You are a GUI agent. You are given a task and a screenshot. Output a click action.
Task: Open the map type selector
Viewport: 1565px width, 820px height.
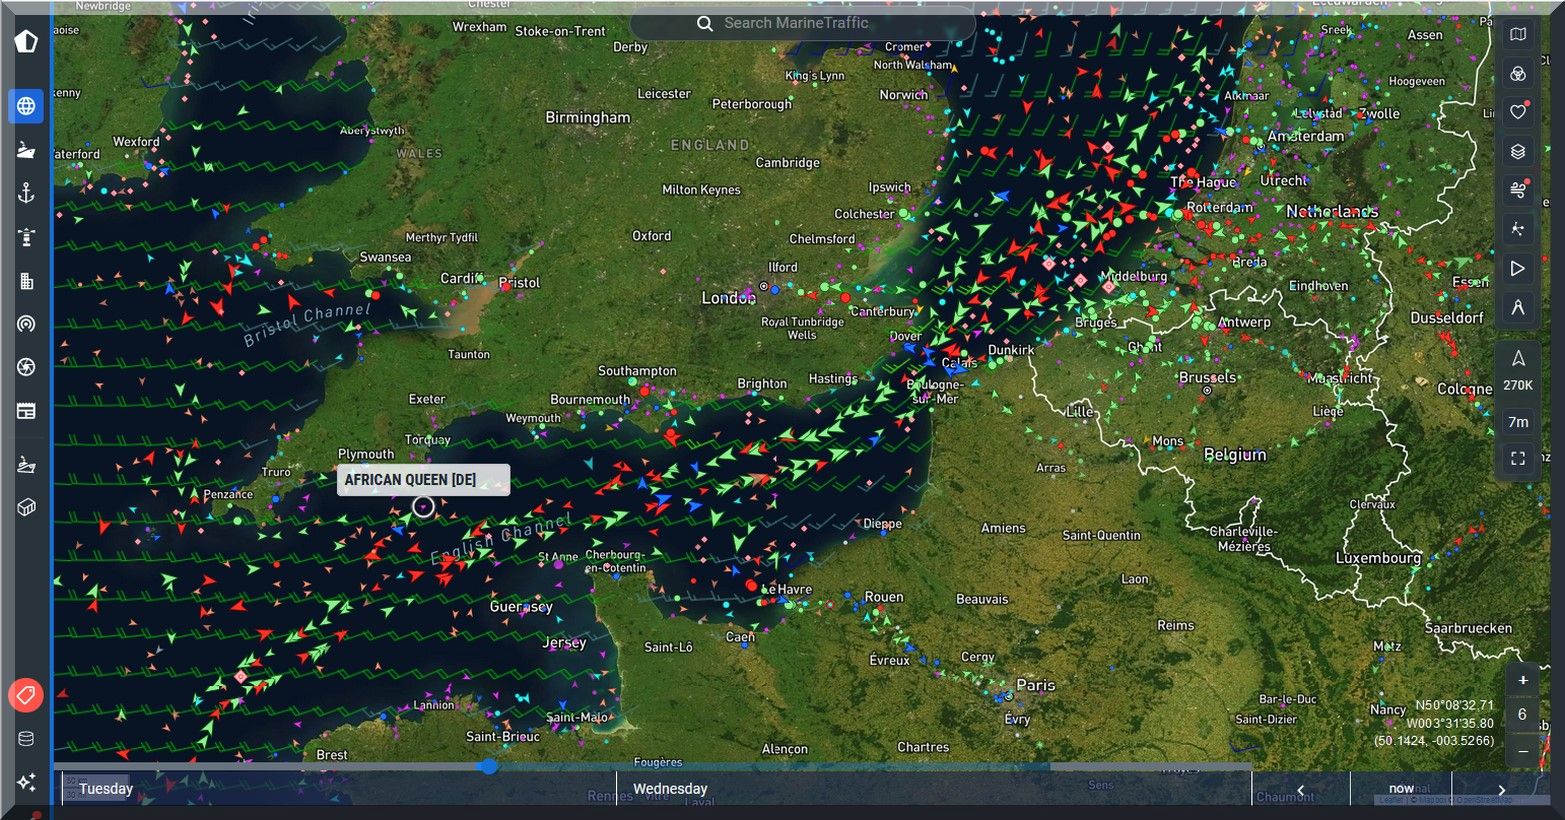1517,34
